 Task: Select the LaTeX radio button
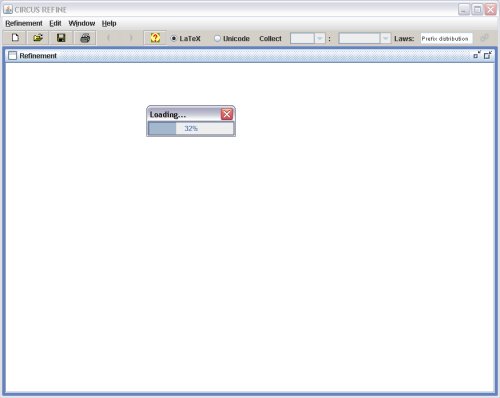pos(173,39)
